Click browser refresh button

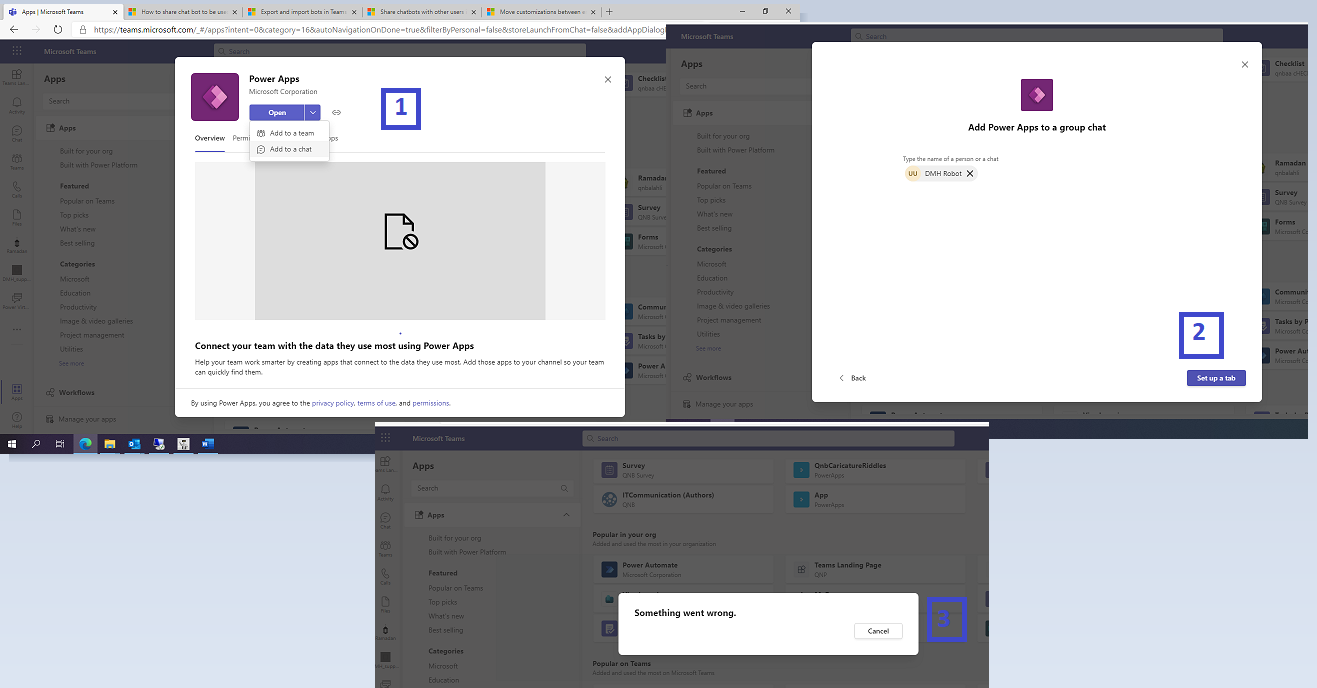(x=59, y=29)
